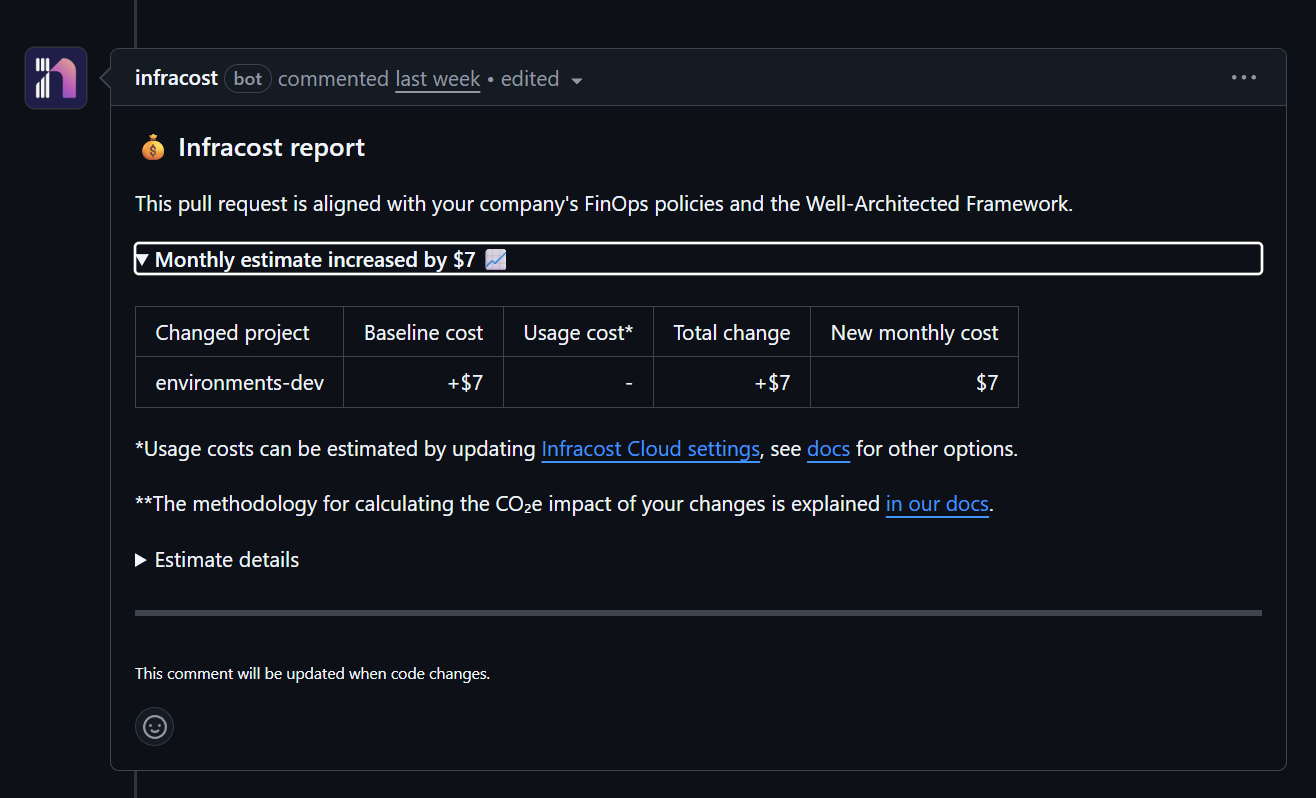This screenshot has width=1316, height=798.
Task: Open the infracost author profile link
Action: pos(176,79)
